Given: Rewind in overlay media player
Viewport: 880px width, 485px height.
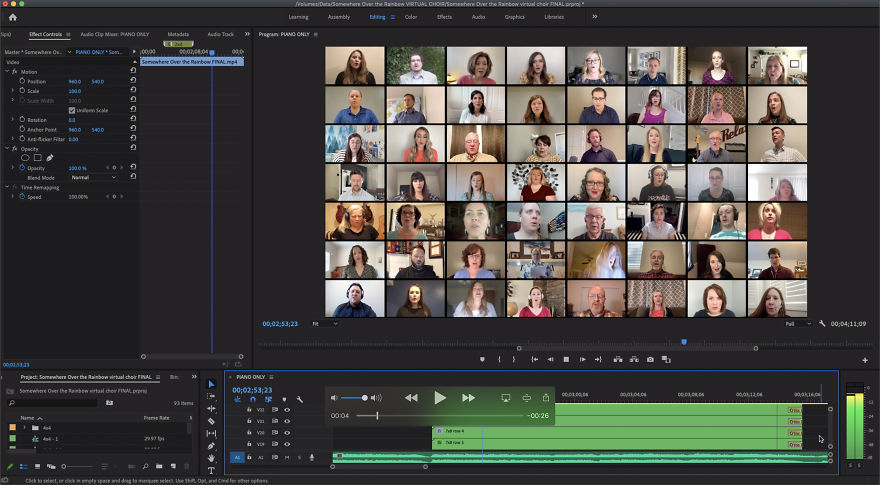Looking at the screenshot, I should coord(411,398).
